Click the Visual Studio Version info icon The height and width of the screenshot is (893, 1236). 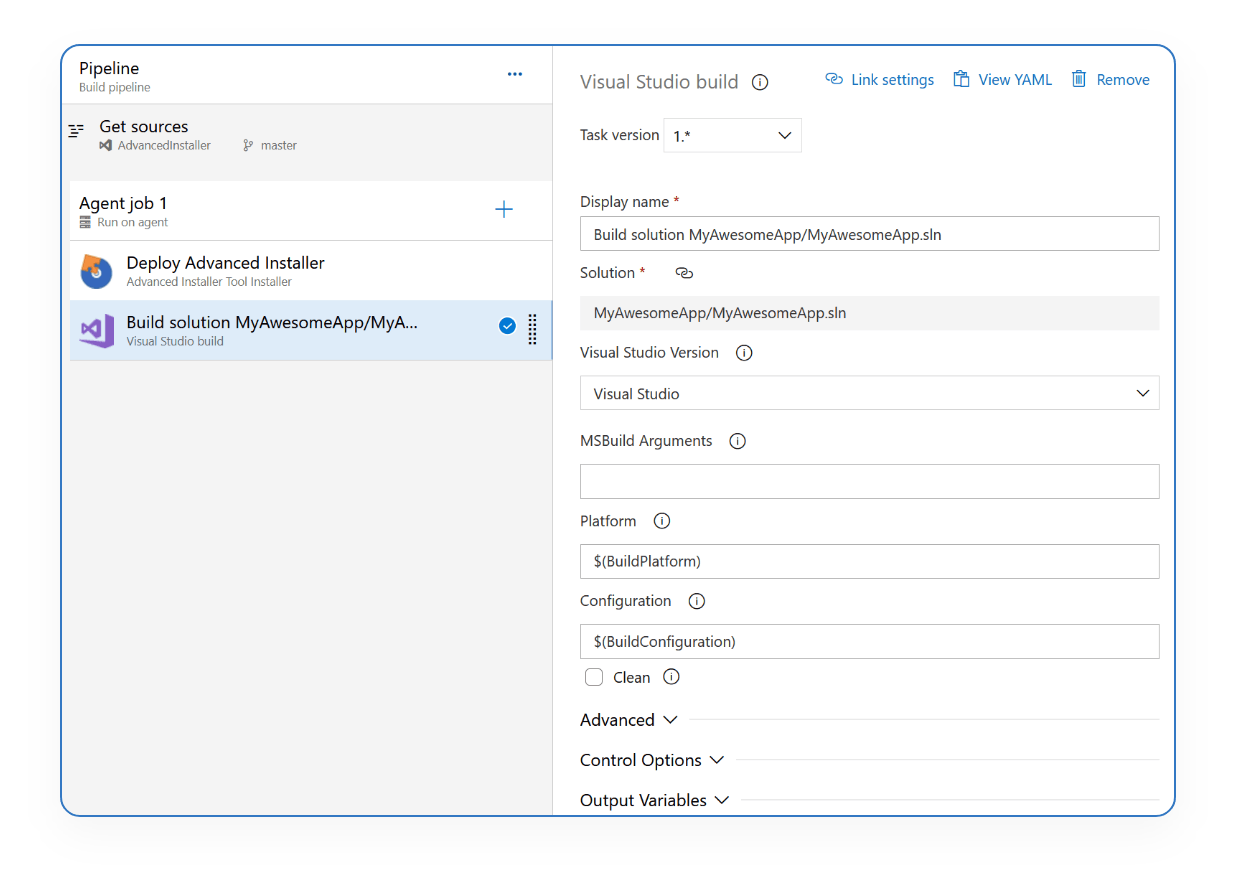pyautogui.click(x=743, y=352)
